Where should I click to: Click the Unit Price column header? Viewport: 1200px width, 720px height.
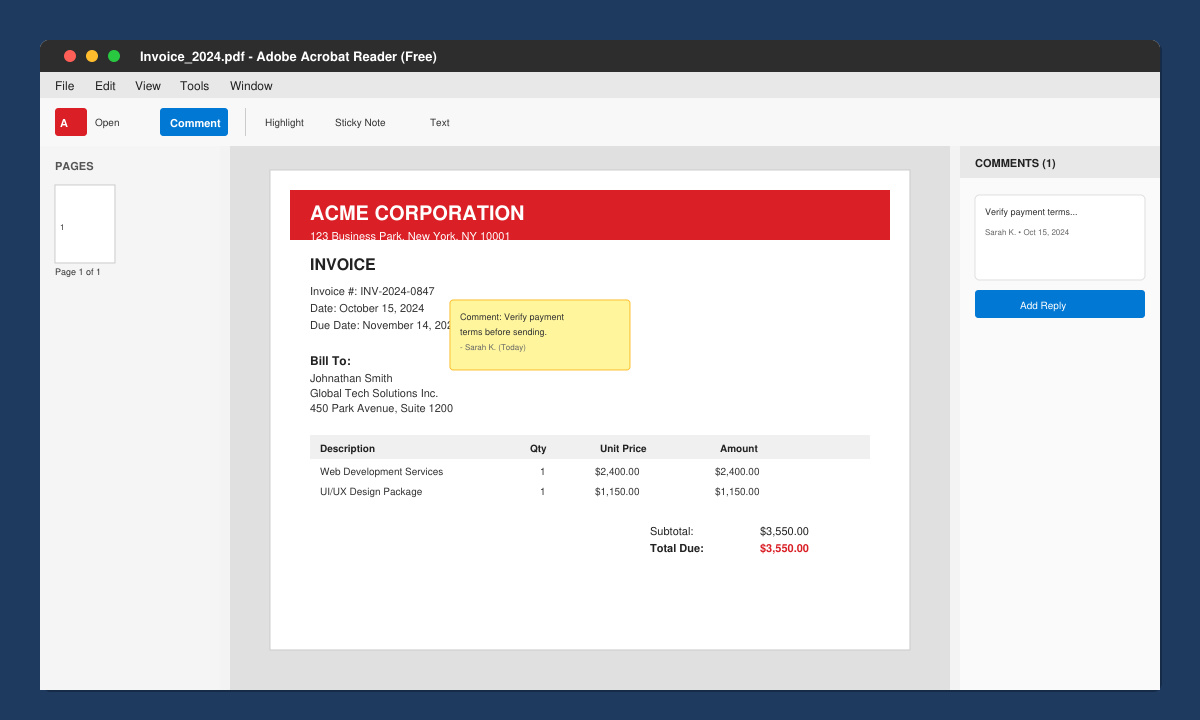tap(623, 448)
